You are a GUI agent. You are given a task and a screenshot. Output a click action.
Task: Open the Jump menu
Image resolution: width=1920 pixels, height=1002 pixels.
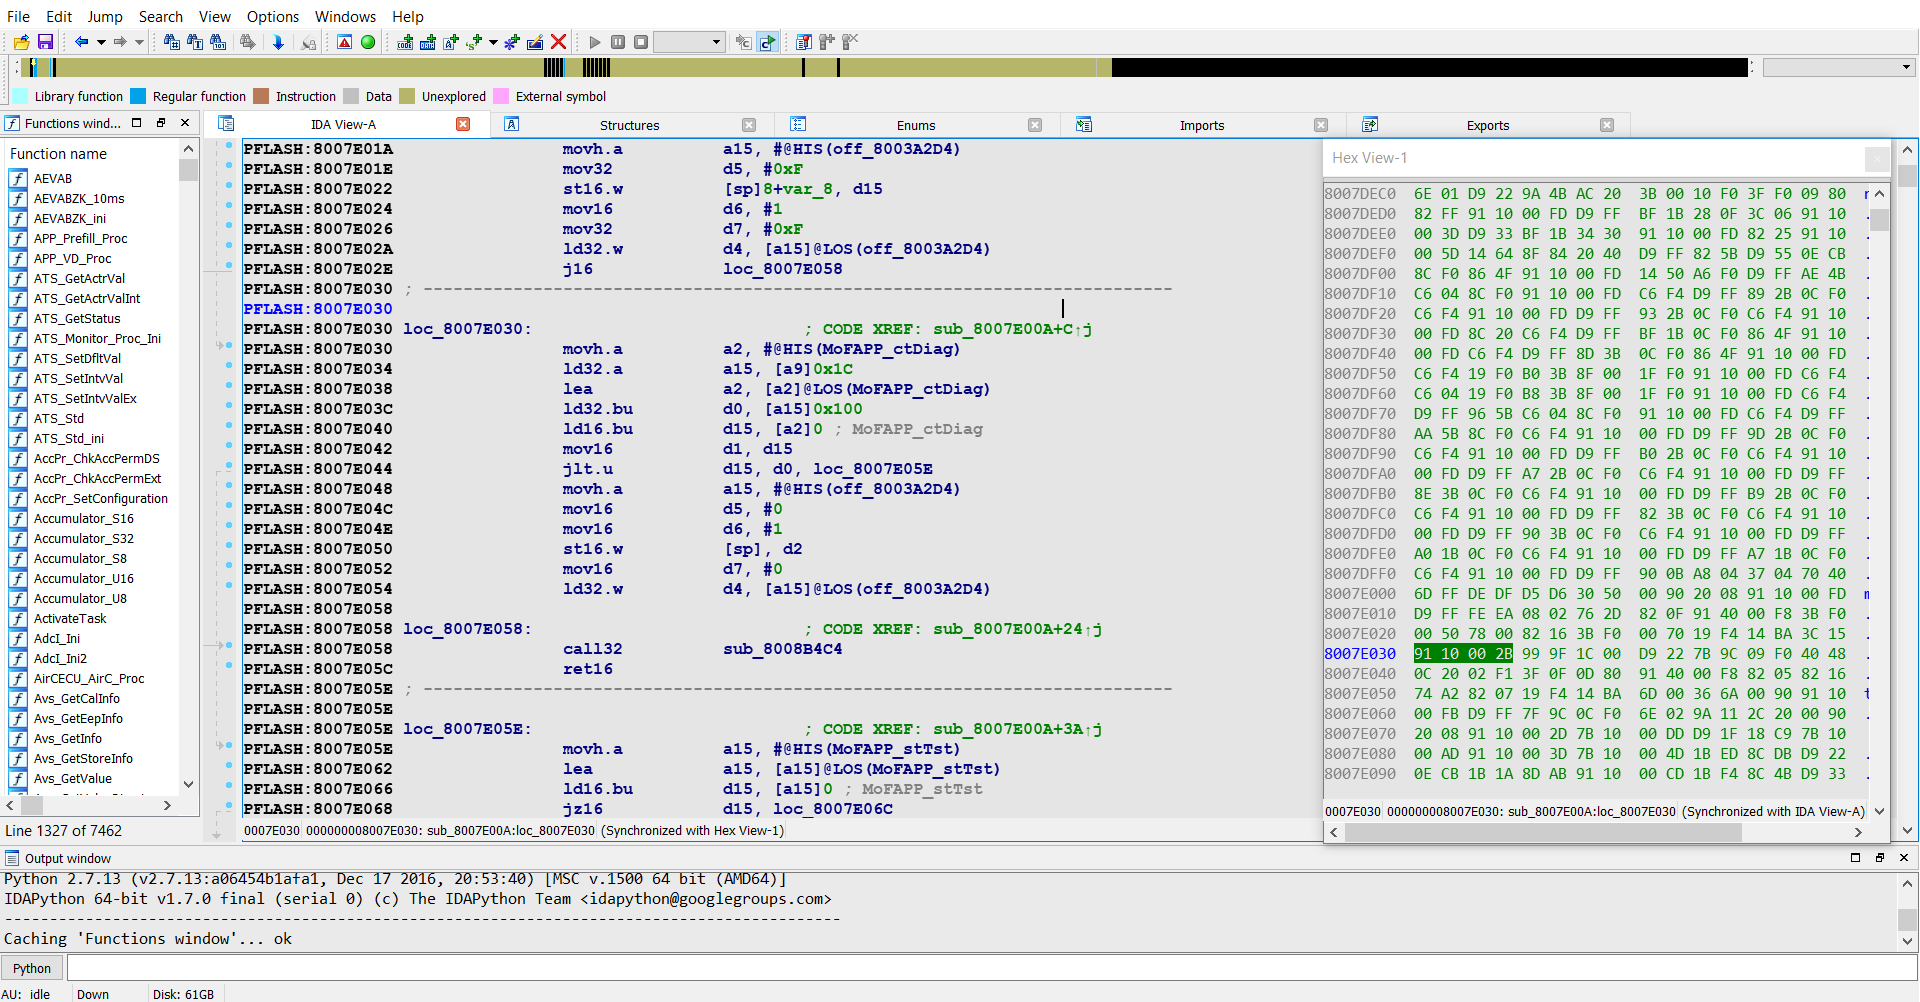click(x=104, y=17)
